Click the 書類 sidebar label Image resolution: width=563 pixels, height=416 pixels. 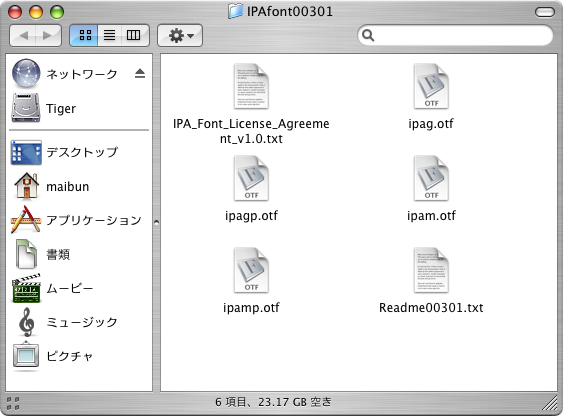coord(58,254)
